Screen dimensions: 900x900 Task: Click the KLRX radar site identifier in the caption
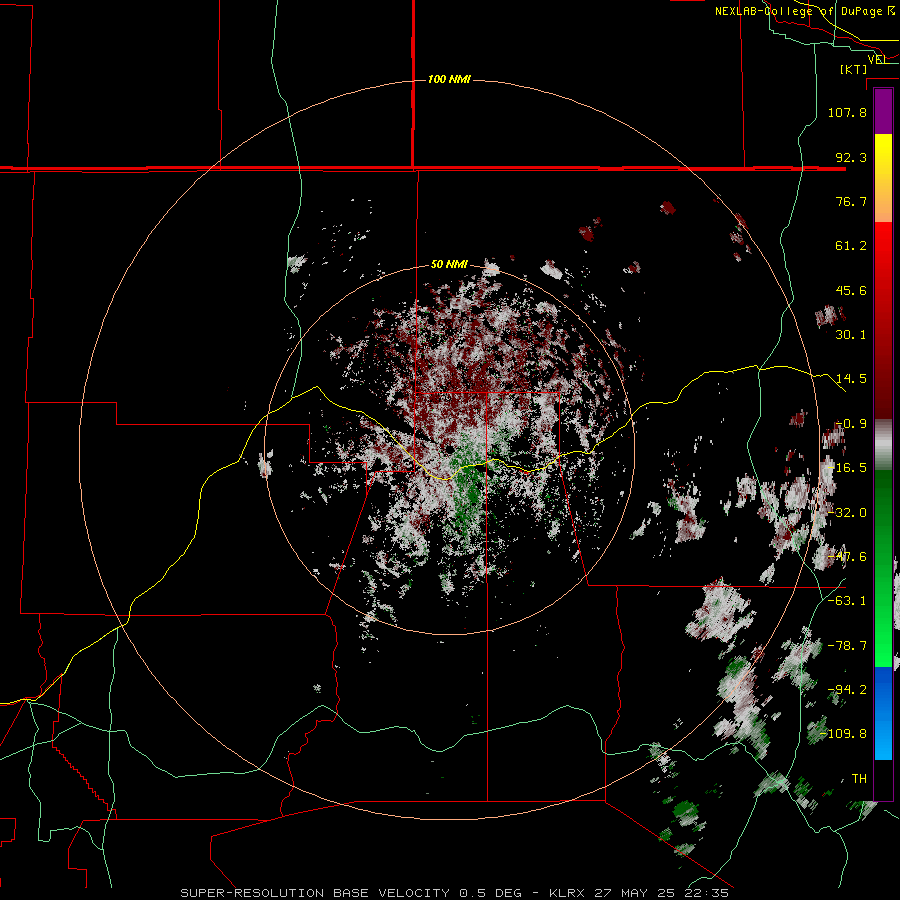[x=567, y=893]
